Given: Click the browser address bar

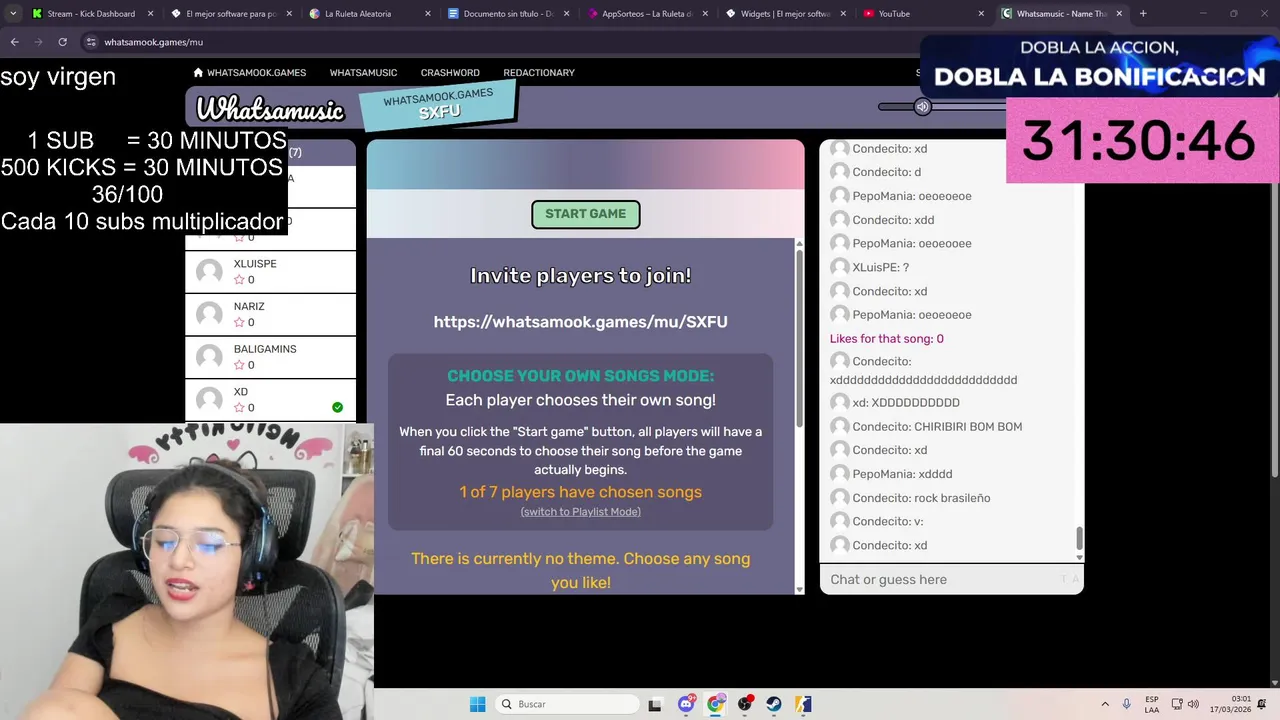Looking at the screenshot, I should click(x=500, y=42).
